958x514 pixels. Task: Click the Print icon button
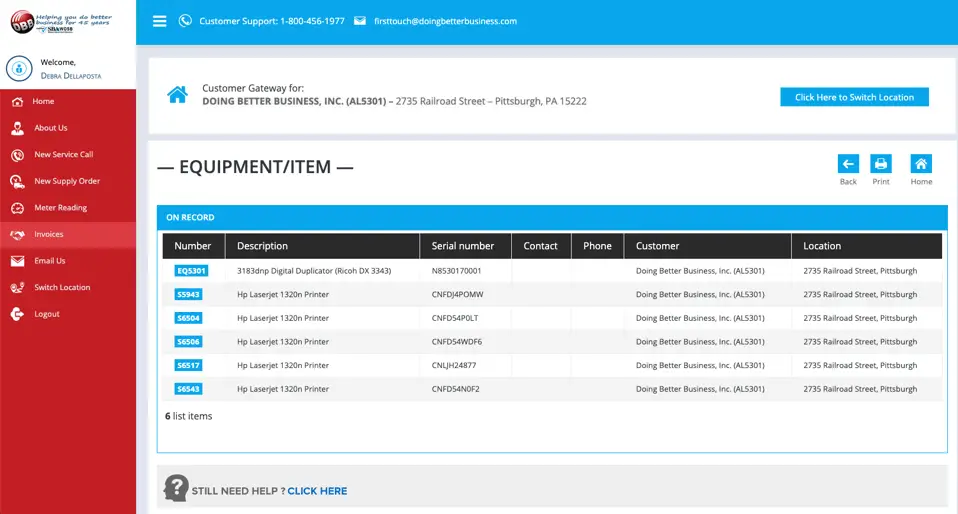[x=880, y=164]
